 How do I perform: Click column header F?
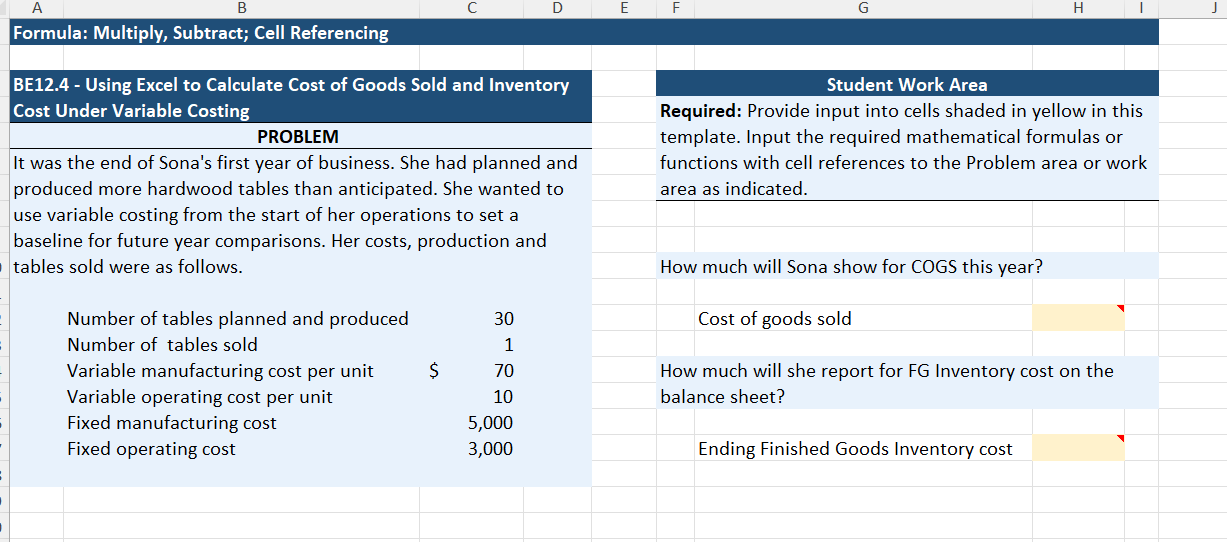675,7
